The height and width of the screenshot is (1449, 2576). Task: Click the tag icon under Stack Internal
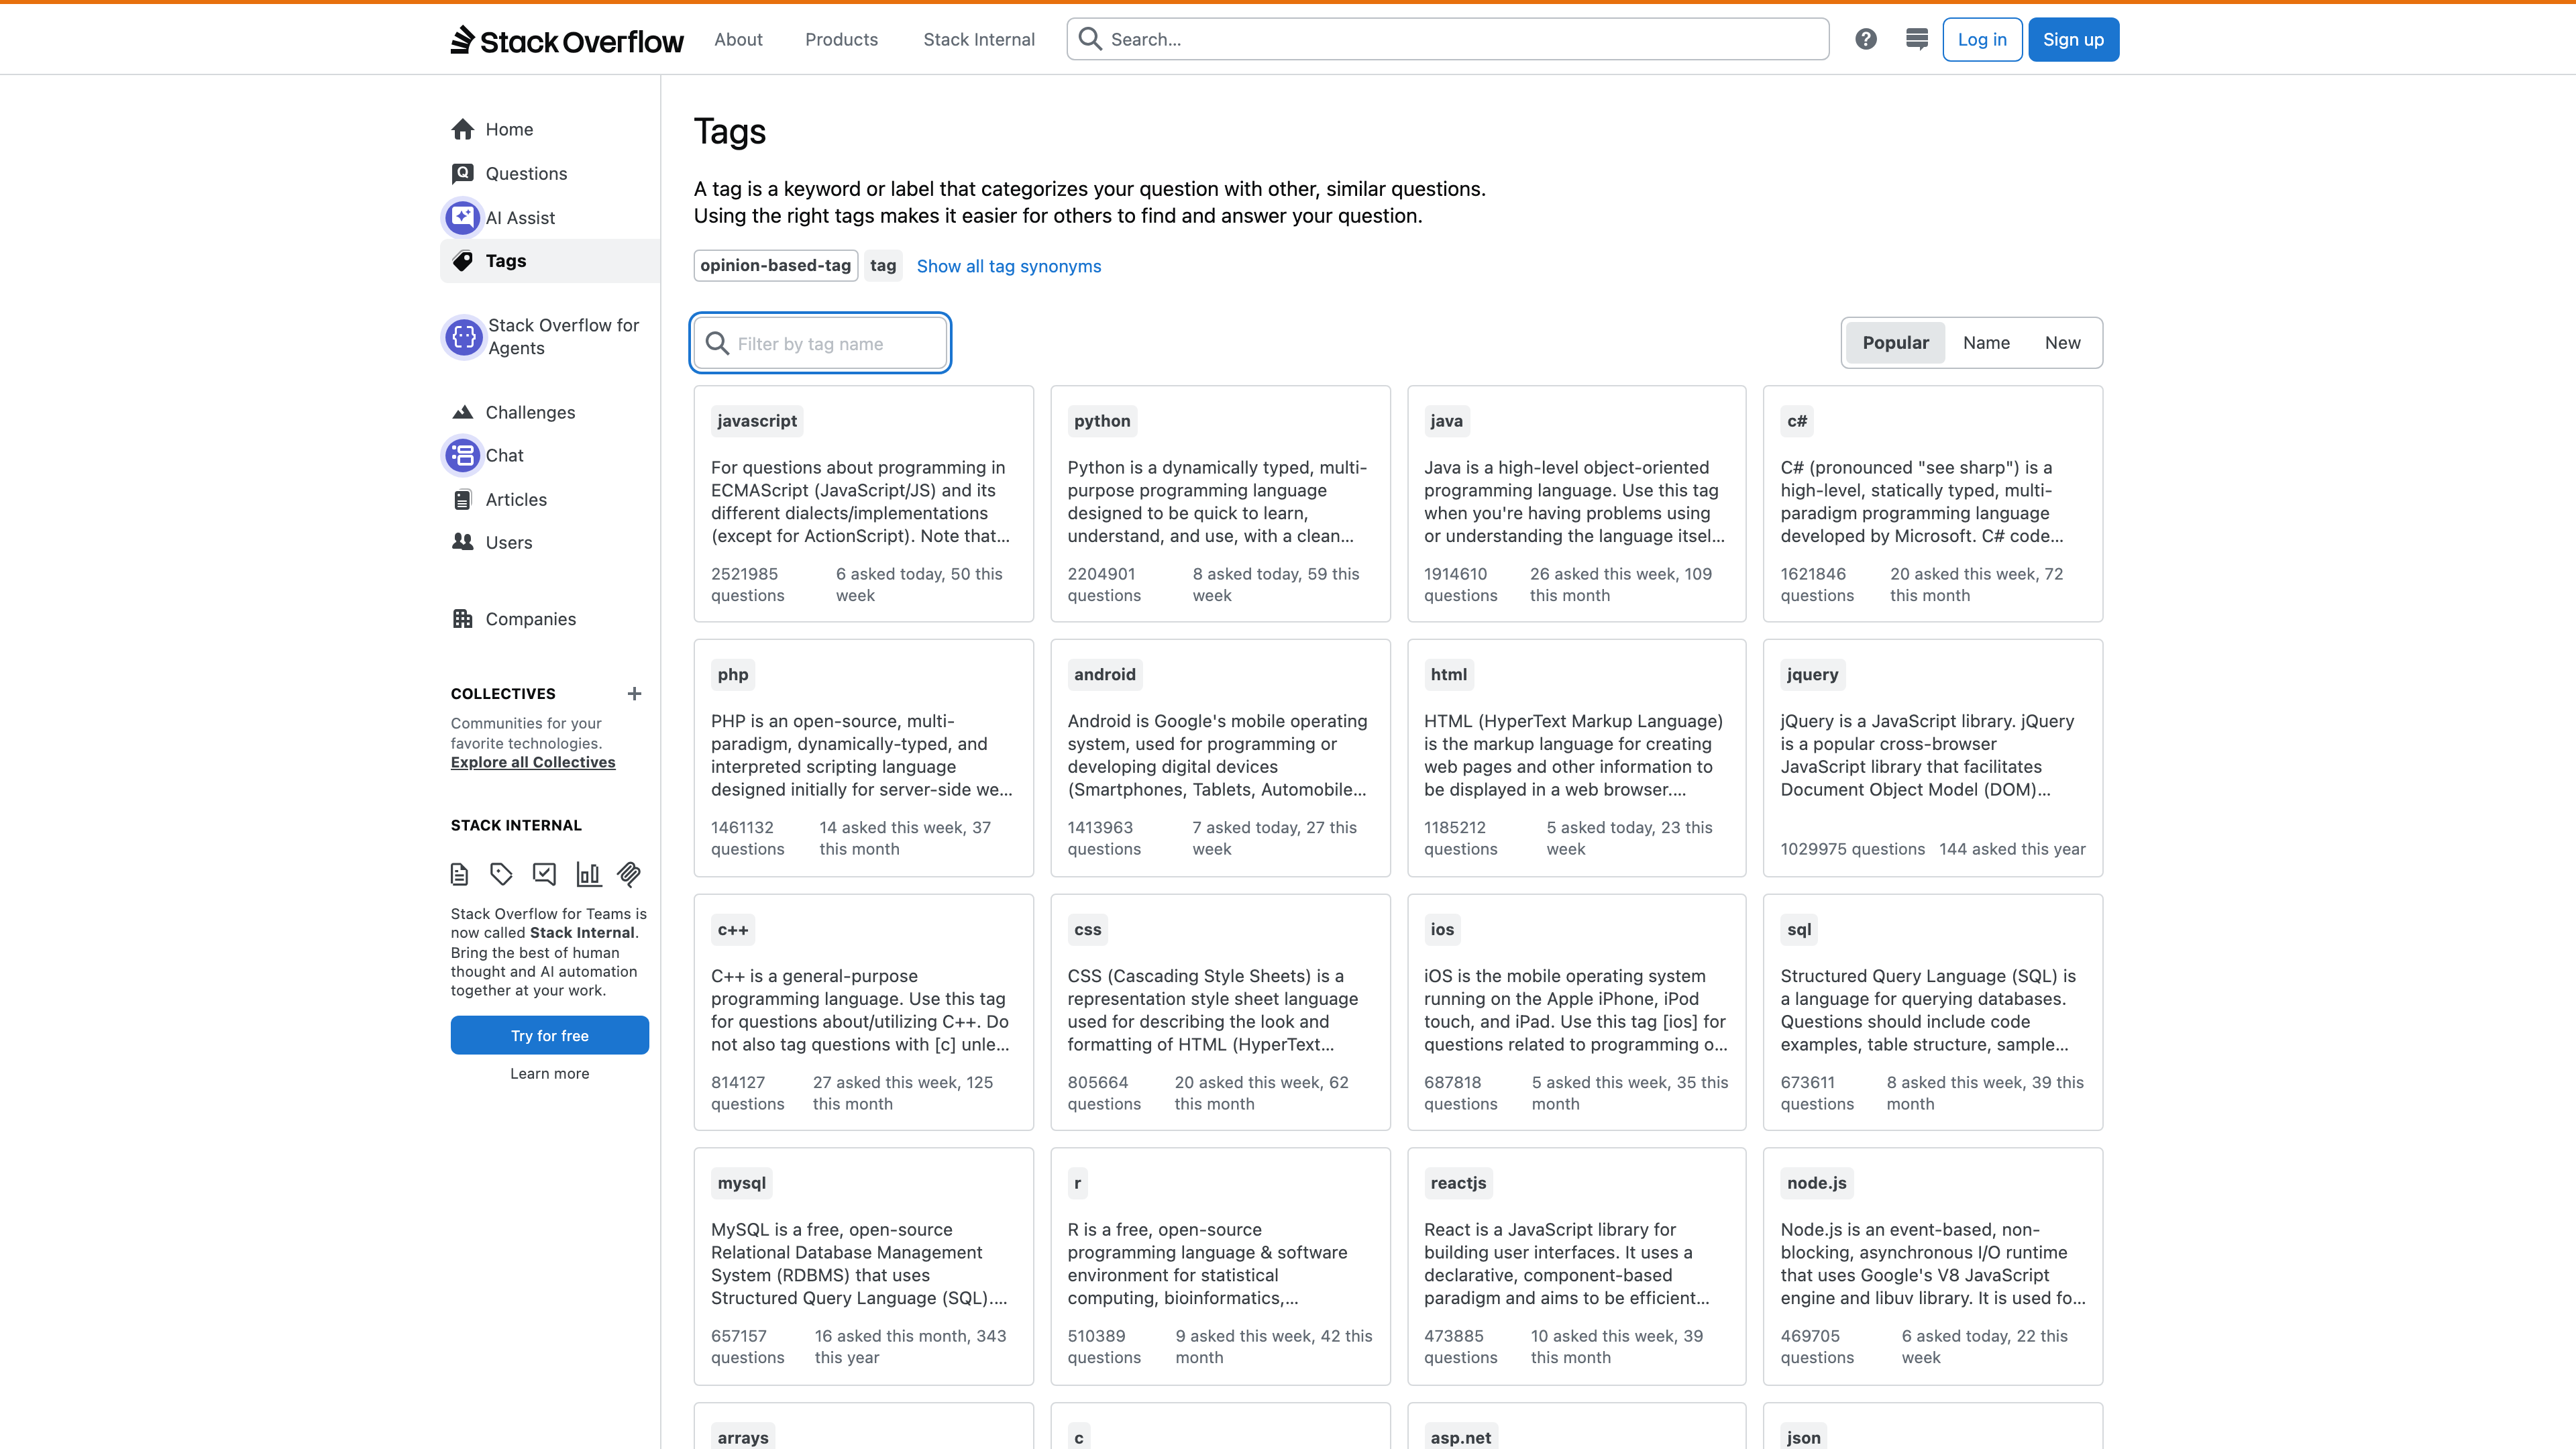click(501, 875)
